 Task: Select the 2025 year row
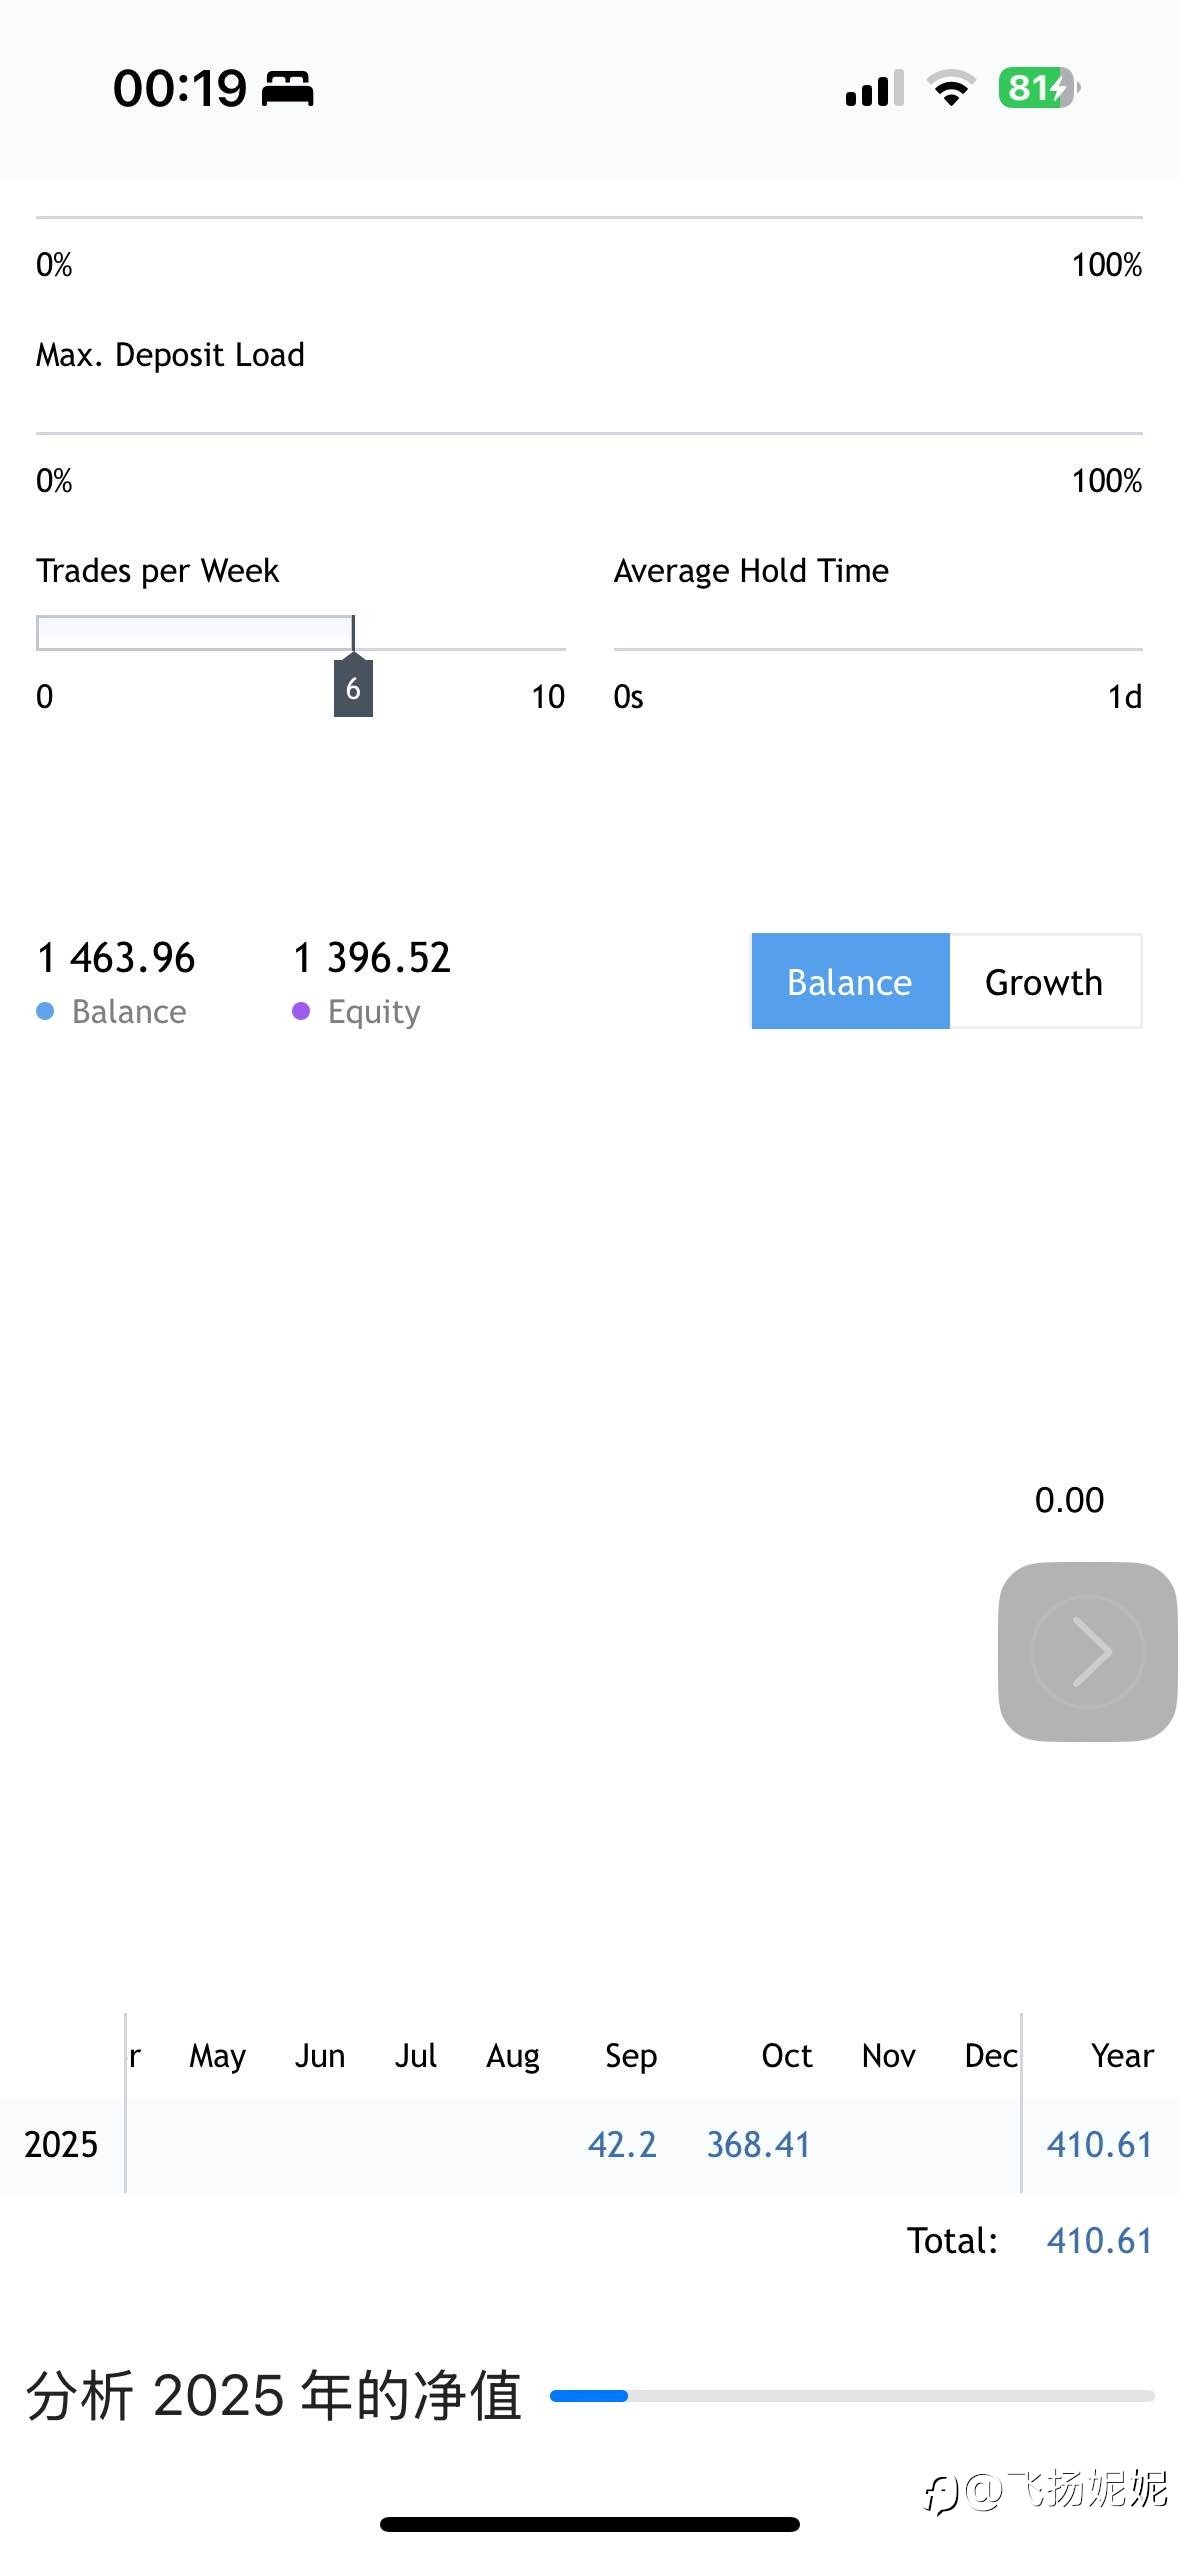coord(61,2145)
